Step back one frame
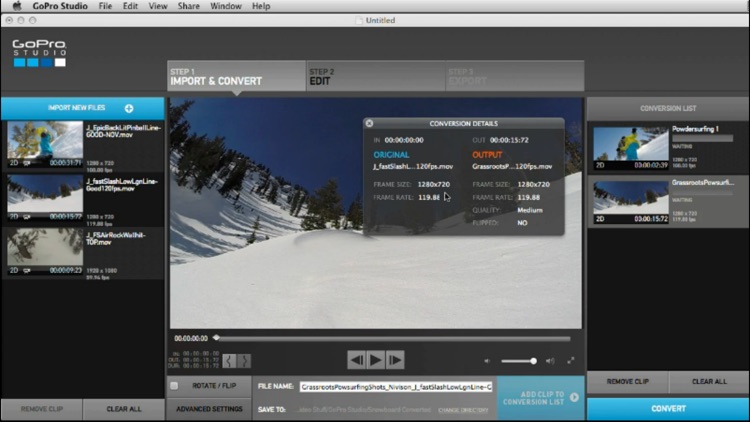Screen dimensions: 750x422 click(356, 360)
